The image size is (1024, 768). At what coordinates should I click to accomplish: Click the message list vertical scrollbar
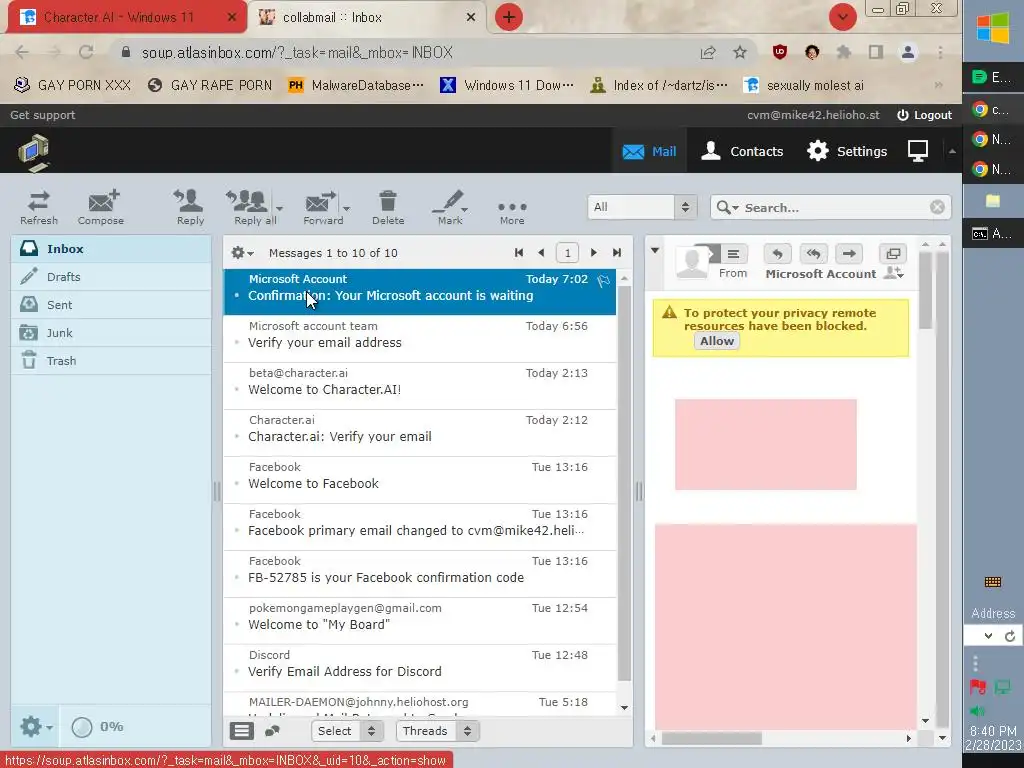(624, 483)
